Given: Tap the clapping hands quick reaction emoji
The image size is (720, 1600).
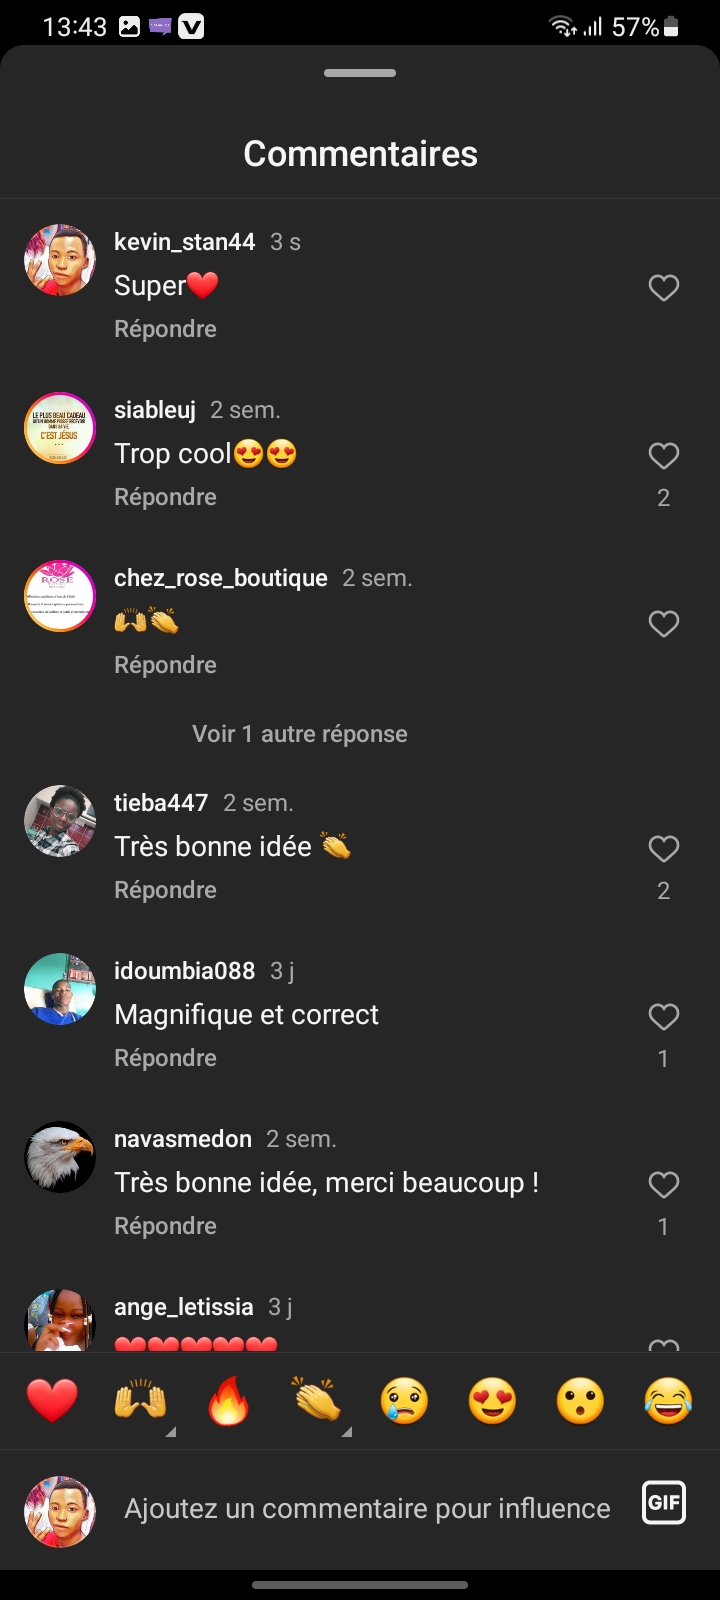Looking at the screenshot, I should tap(316, 1400).
